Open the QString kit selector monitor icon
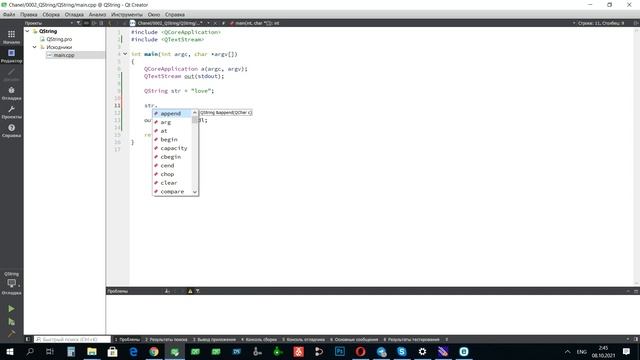Viewport: 640px width, 360px height. click(x=11, y=283)
